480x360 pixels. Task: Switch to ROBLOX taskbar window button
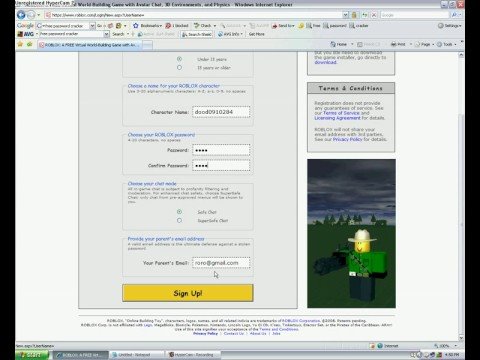pos(81,355)
